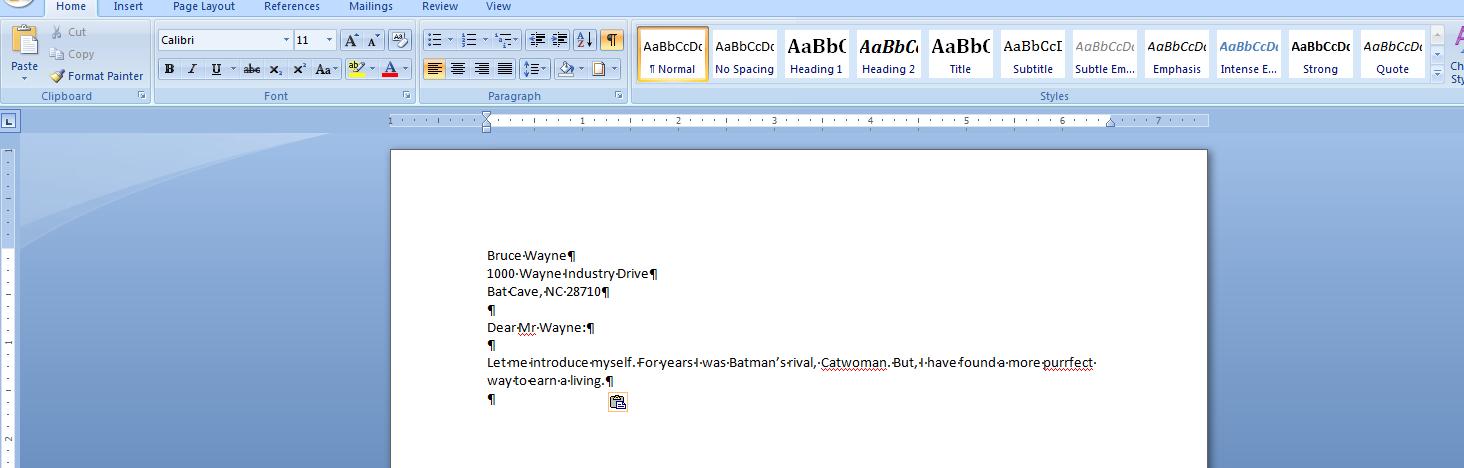Click the Paste Options smart tag

(x=618, y=402)
